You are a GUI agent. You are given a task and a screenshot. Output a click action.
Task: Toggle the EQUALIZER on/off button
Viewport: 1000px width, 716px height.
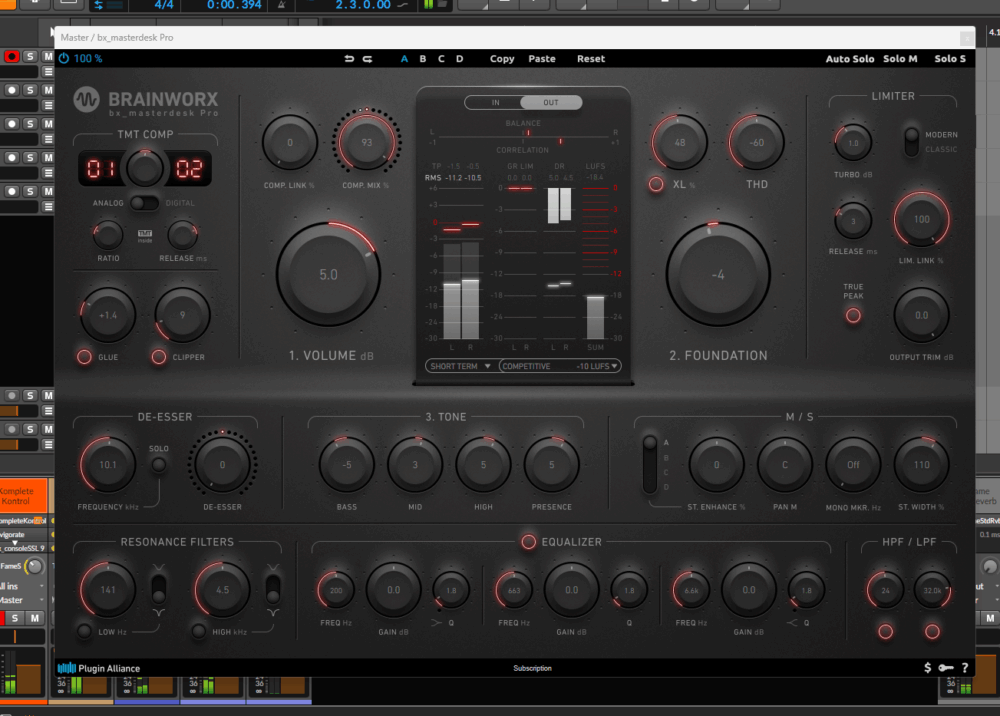pos(529,542)
